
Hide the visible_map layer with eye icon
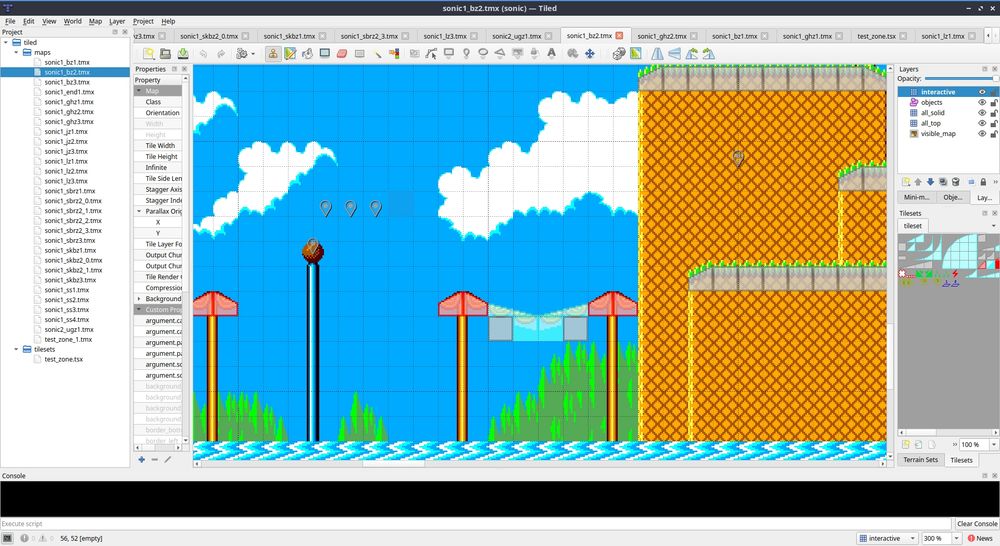click(982, 134)
